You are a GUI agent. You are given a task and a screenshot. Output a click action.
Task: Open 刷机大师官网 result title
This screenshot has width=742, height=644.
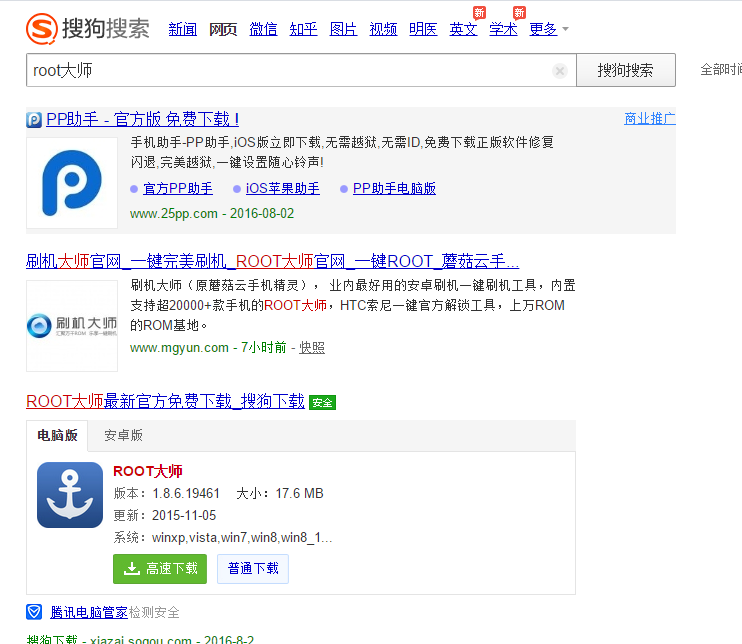[x=273, y=261]
